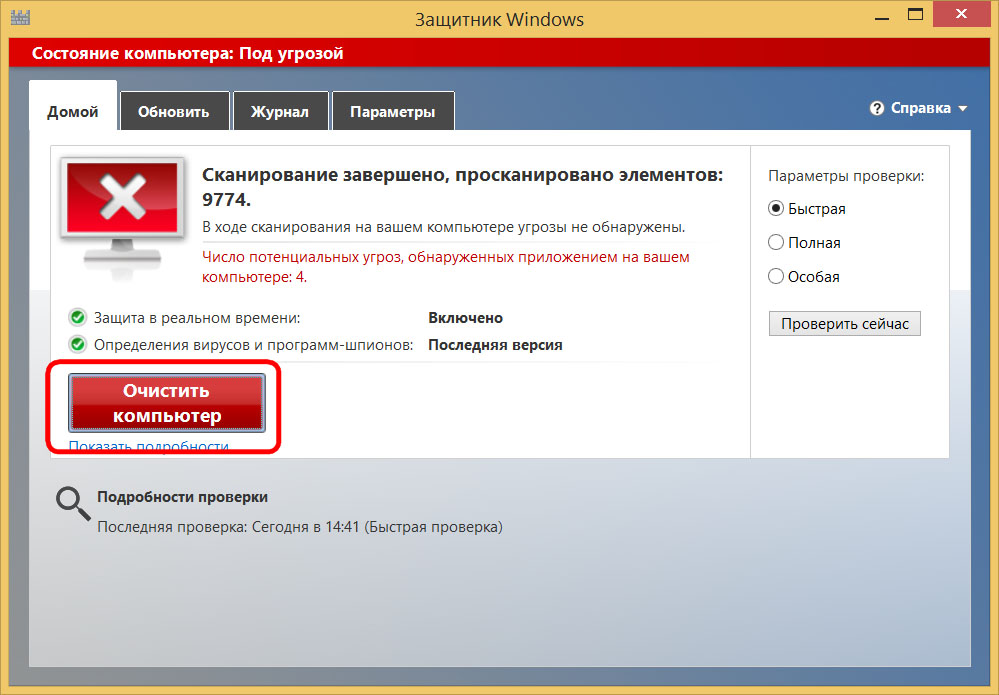Open the Справка help menu

pos(919,108)
